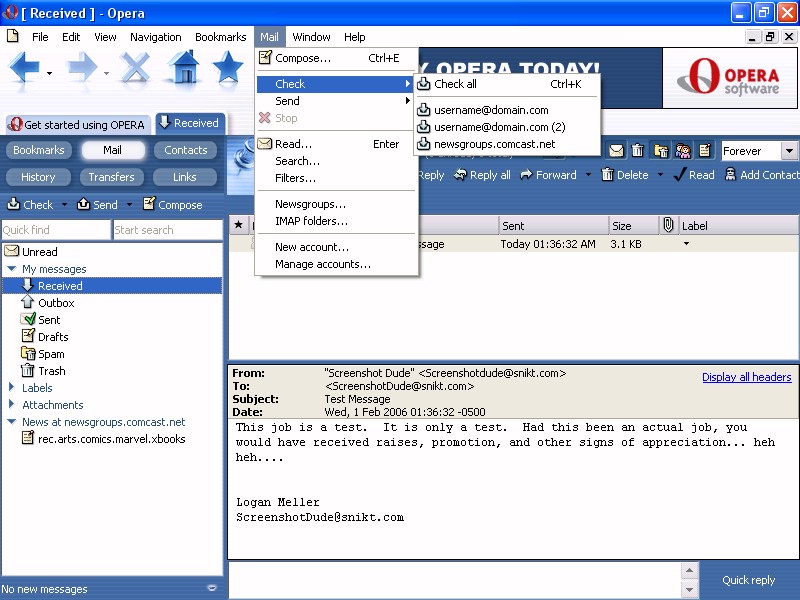The width and height of the screenshot is (800, 600).
Task: Click the History panel button
Action: click(38, 177)
